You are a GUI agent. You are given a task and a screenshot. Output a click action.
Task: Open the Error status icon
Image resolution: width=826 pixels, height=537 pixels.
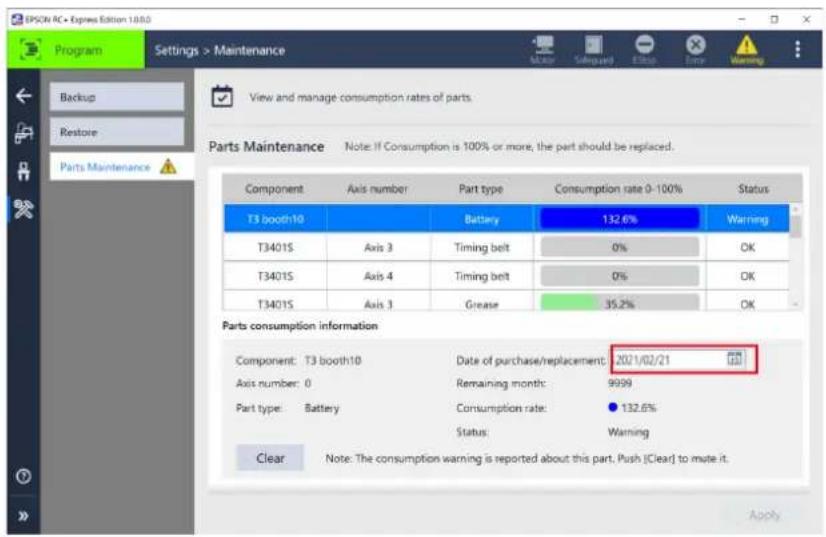point(695,50)
